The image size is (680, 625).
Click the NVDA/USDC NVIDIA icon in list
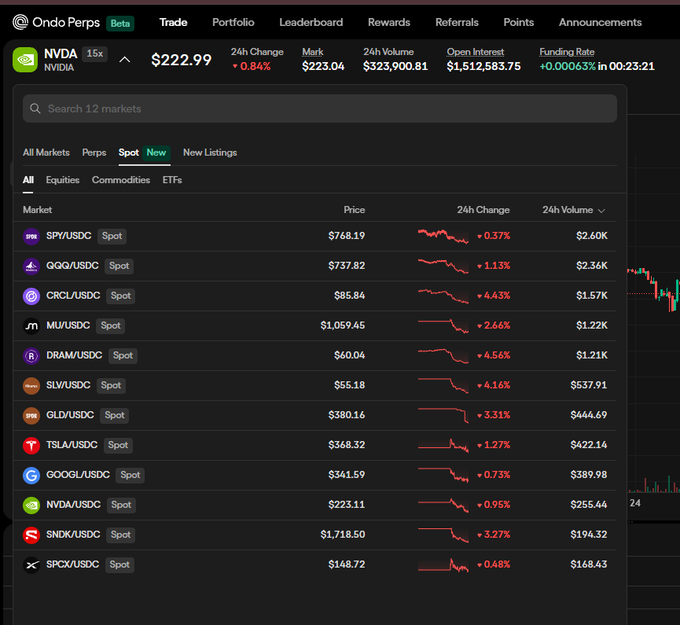tap(31, 505)
